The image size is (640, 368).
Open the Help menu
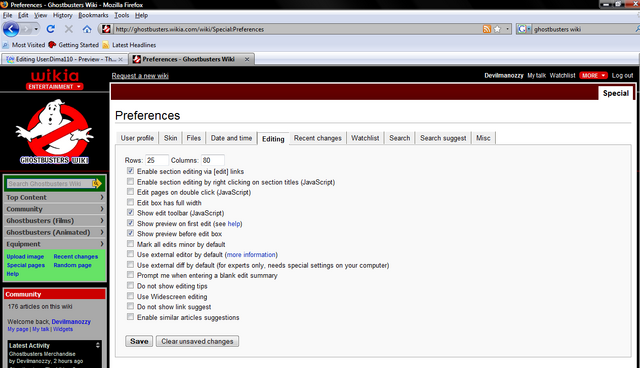tap(141, 15)
